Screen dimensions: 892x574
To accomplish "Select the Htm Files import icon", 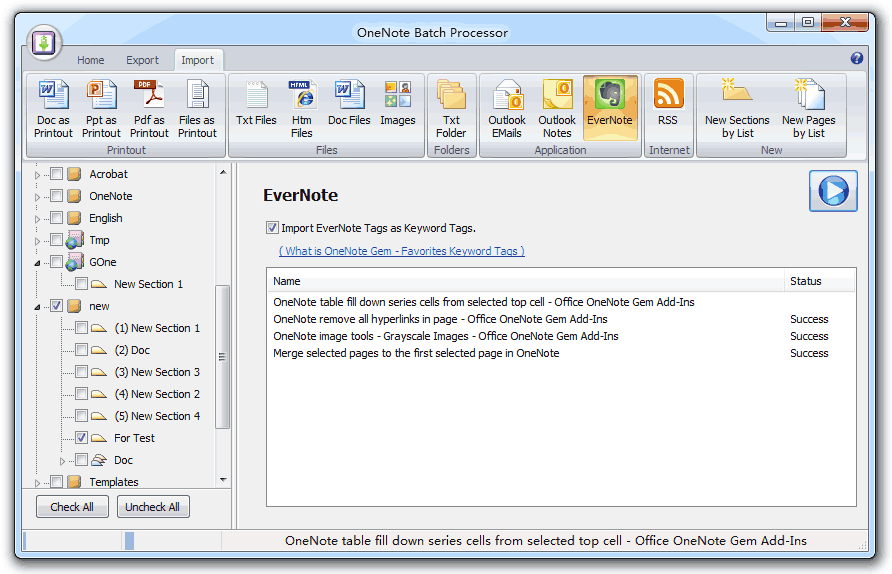I will point(302,109).
